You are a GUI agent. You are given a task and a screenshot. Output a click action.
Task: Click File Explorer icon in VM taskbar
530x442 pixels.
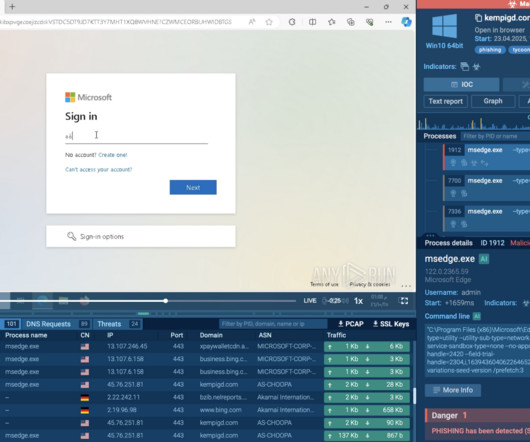[x=63, y=300]
